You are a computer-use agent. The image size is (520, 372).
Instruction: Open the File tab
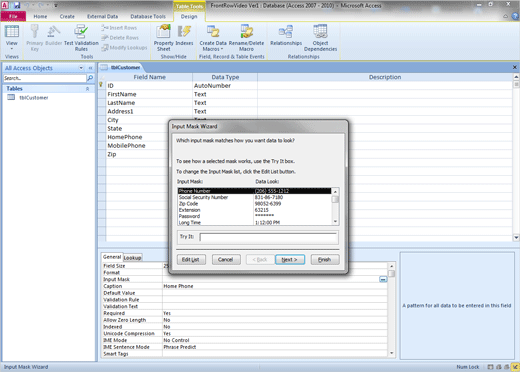coord(13,16)
